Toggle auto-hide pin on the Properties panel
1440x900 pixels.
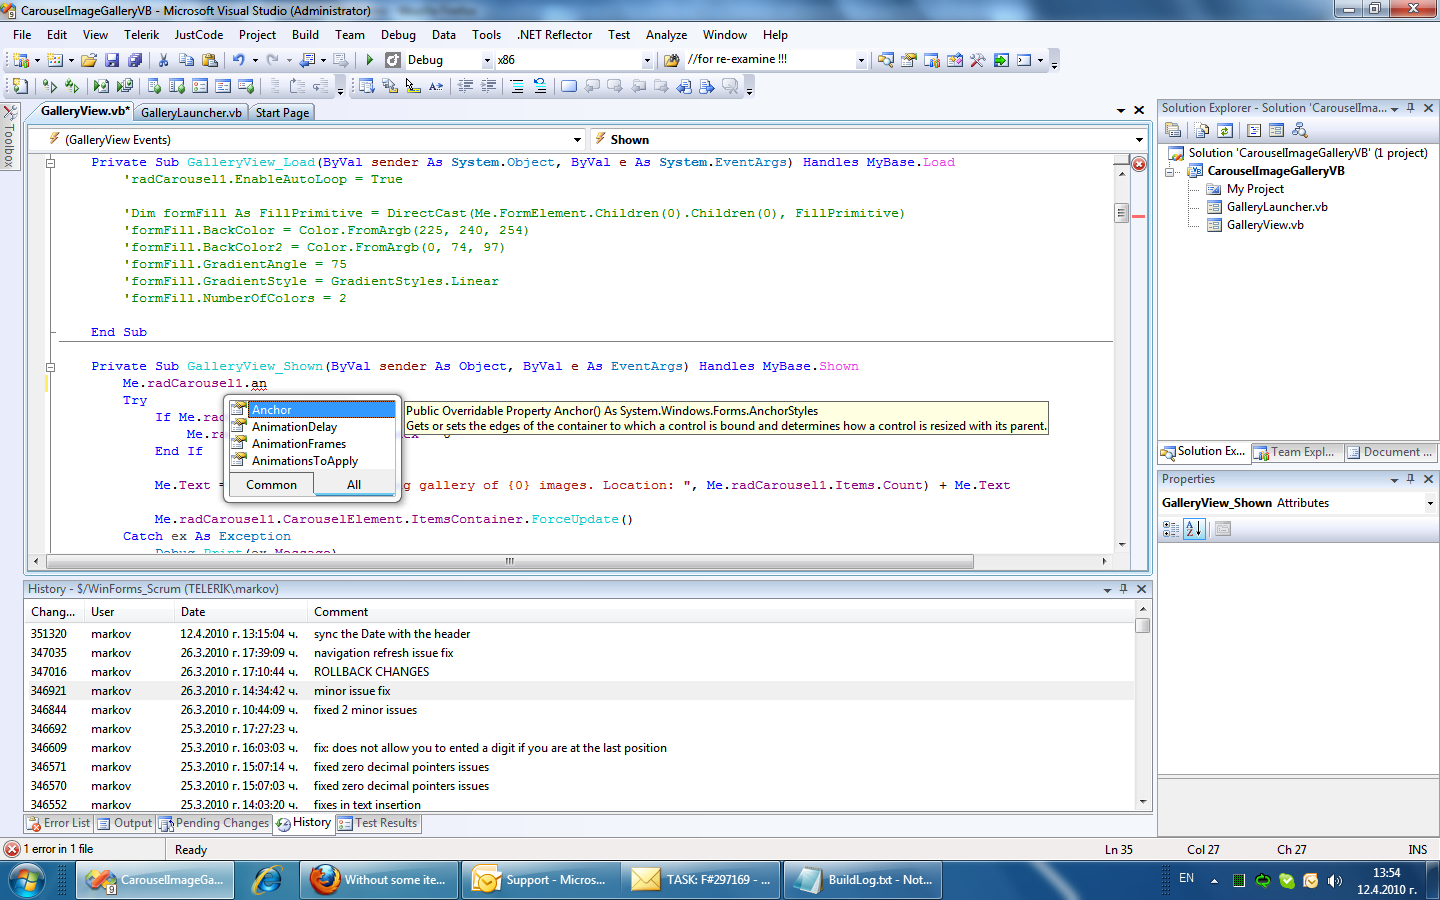1411,479
